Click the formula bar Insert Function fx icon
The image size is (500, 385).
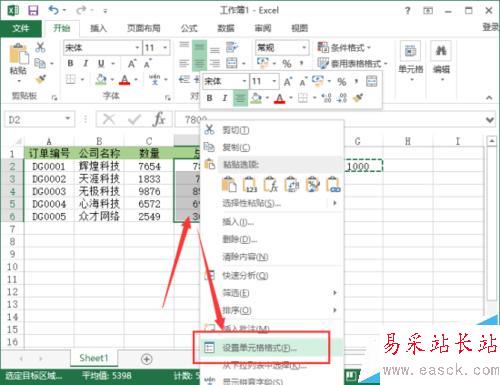coord(159,119)
